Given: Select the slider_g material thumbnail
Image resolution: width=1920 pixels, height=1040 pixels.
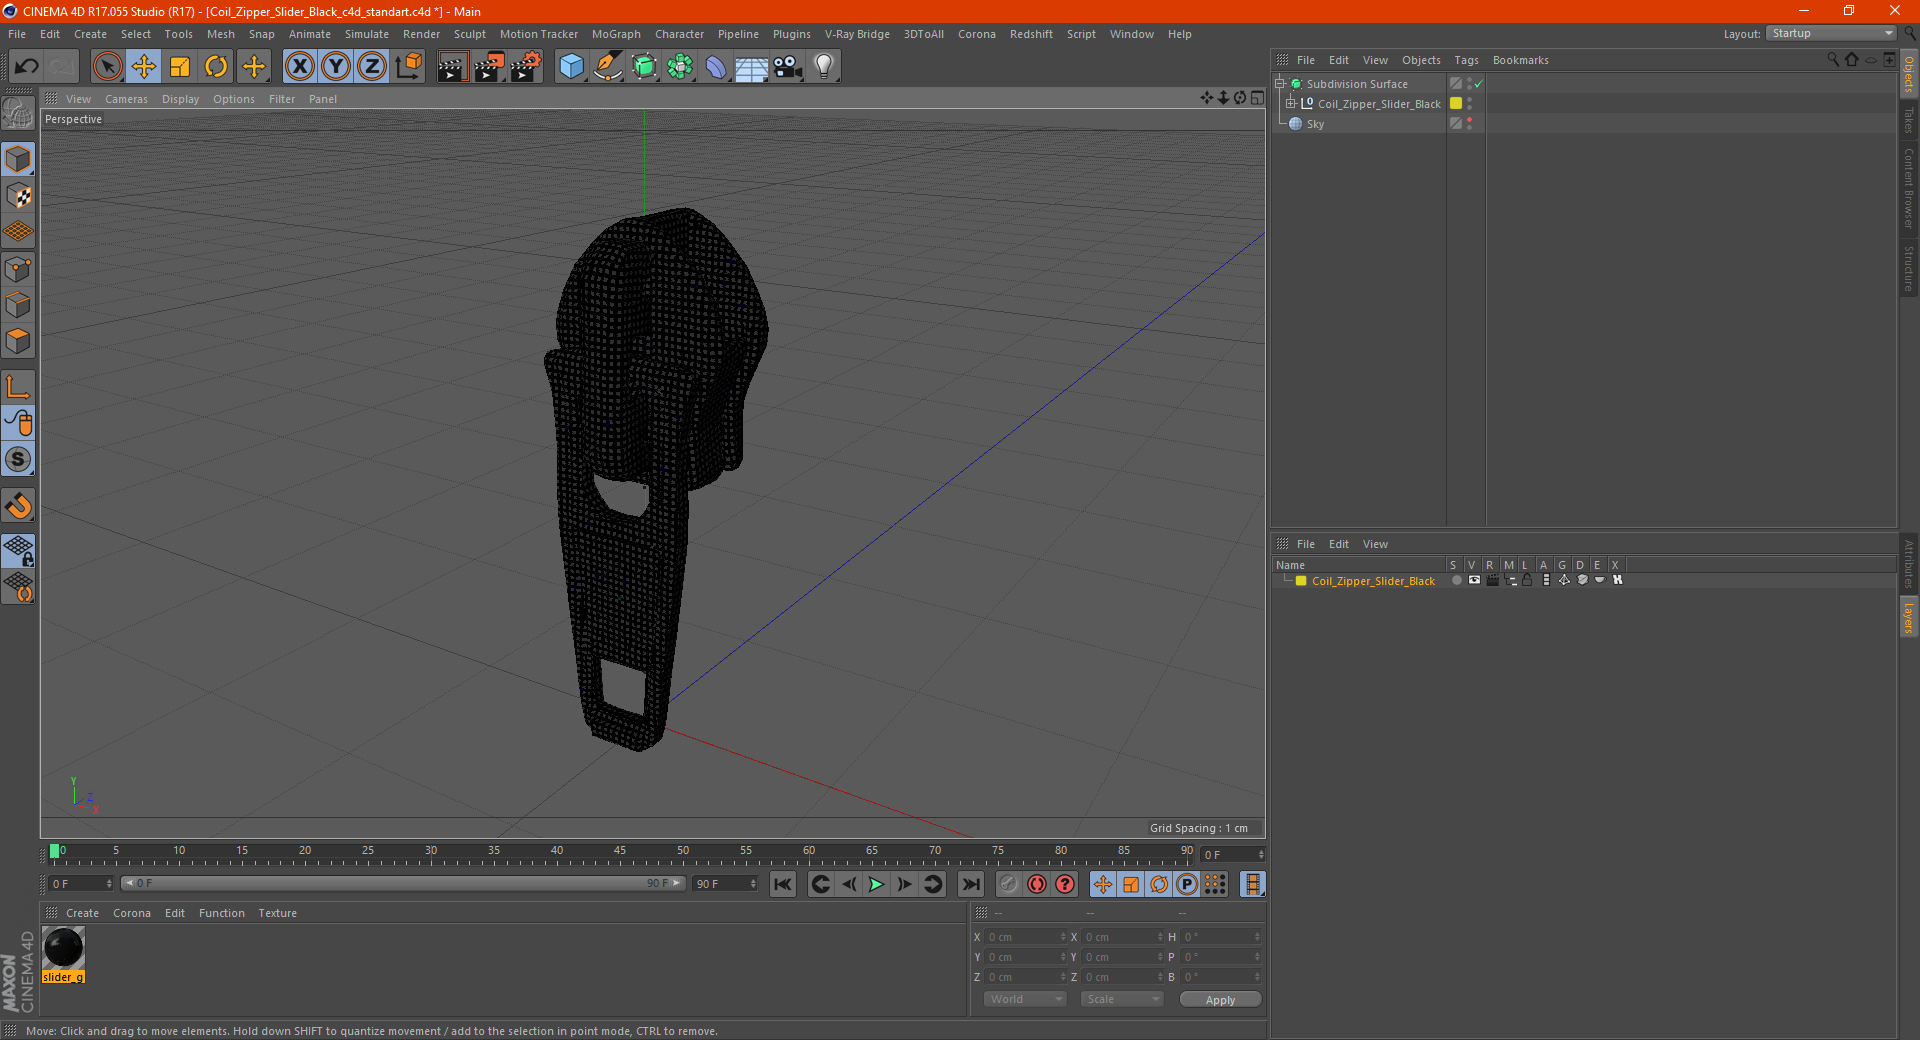Looking at the screenshot, I should click(63, 948).
